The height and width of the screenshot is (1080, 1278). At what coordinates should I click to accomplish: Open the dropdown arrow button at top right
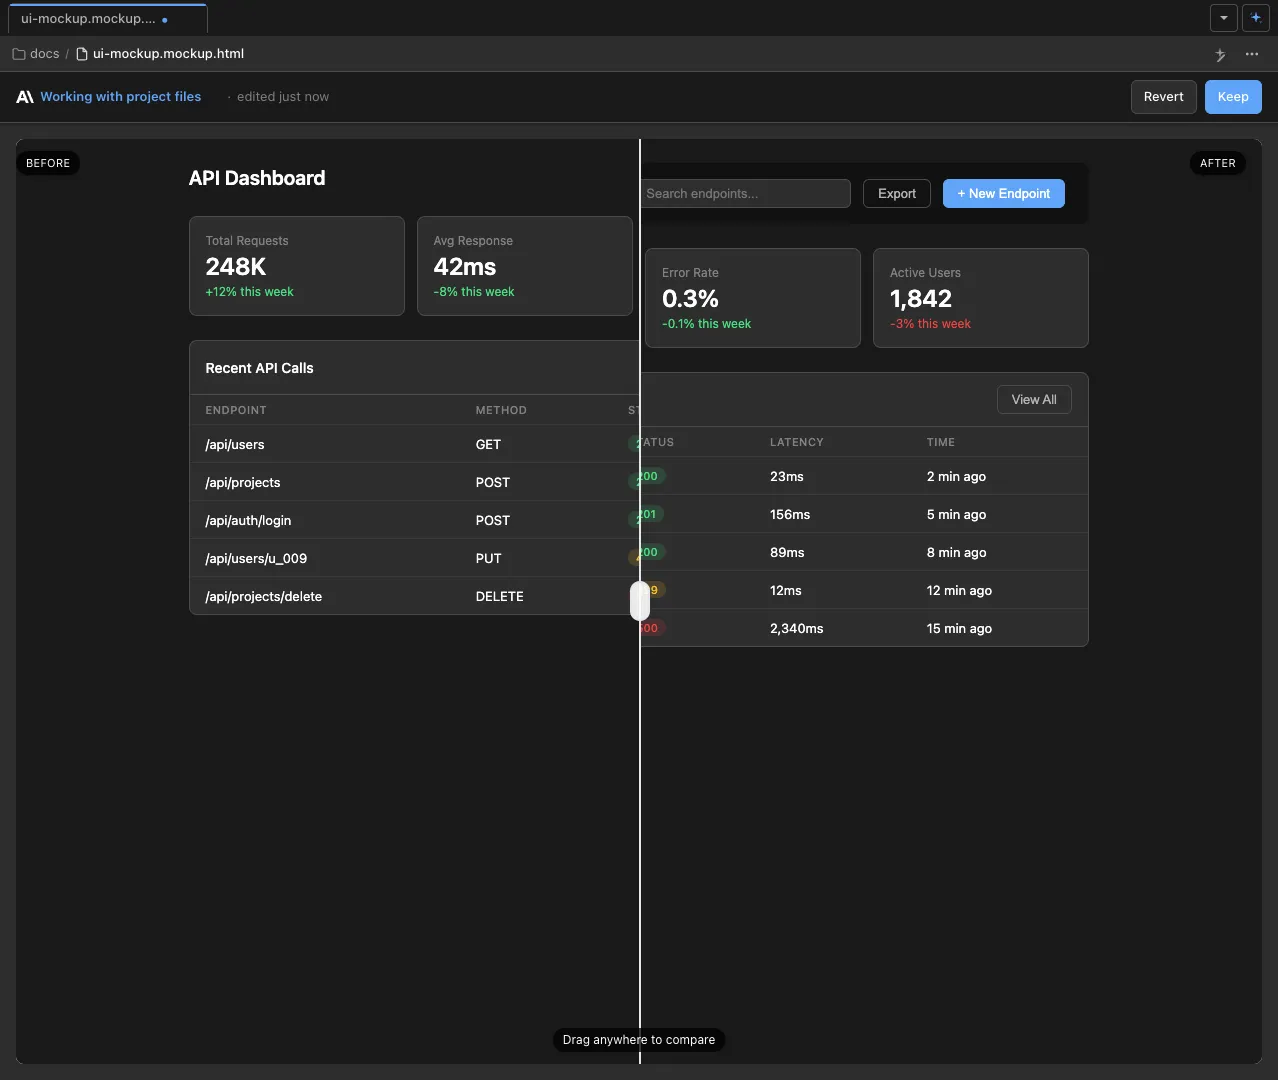tap(1223, 18)
